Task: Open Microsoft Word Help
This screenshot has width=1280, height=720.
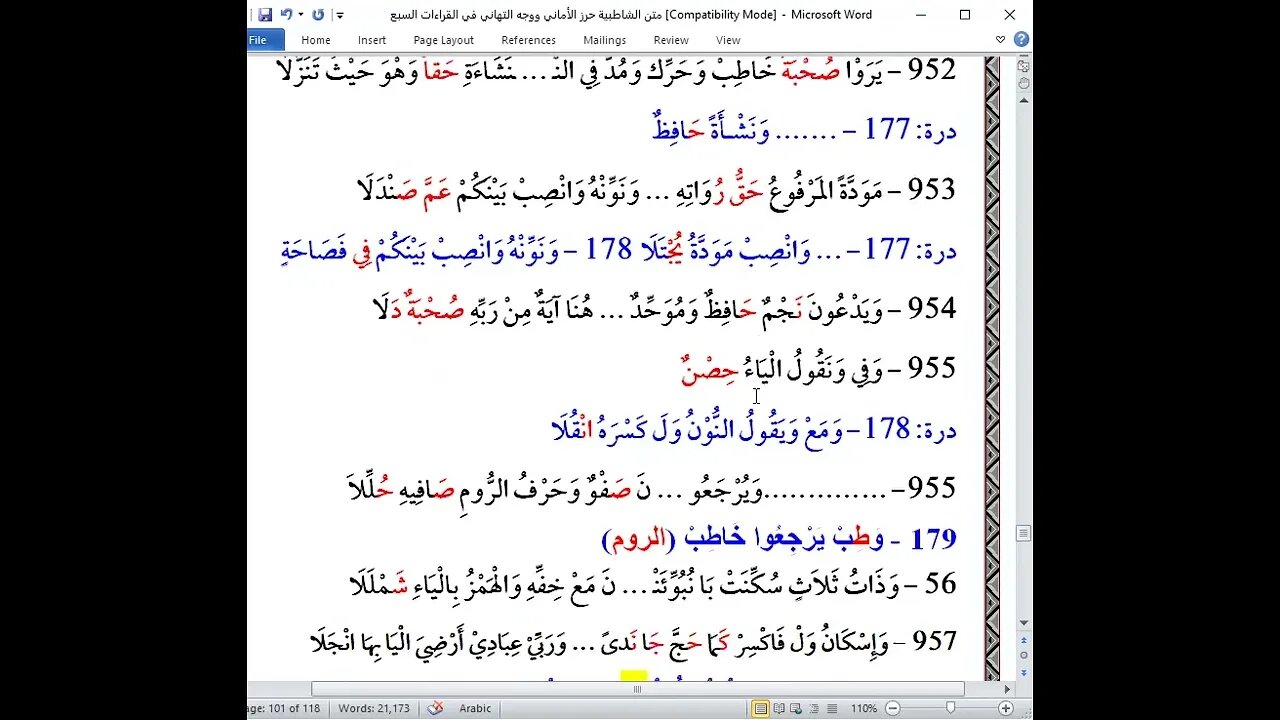Action: tap(1021, 40)
